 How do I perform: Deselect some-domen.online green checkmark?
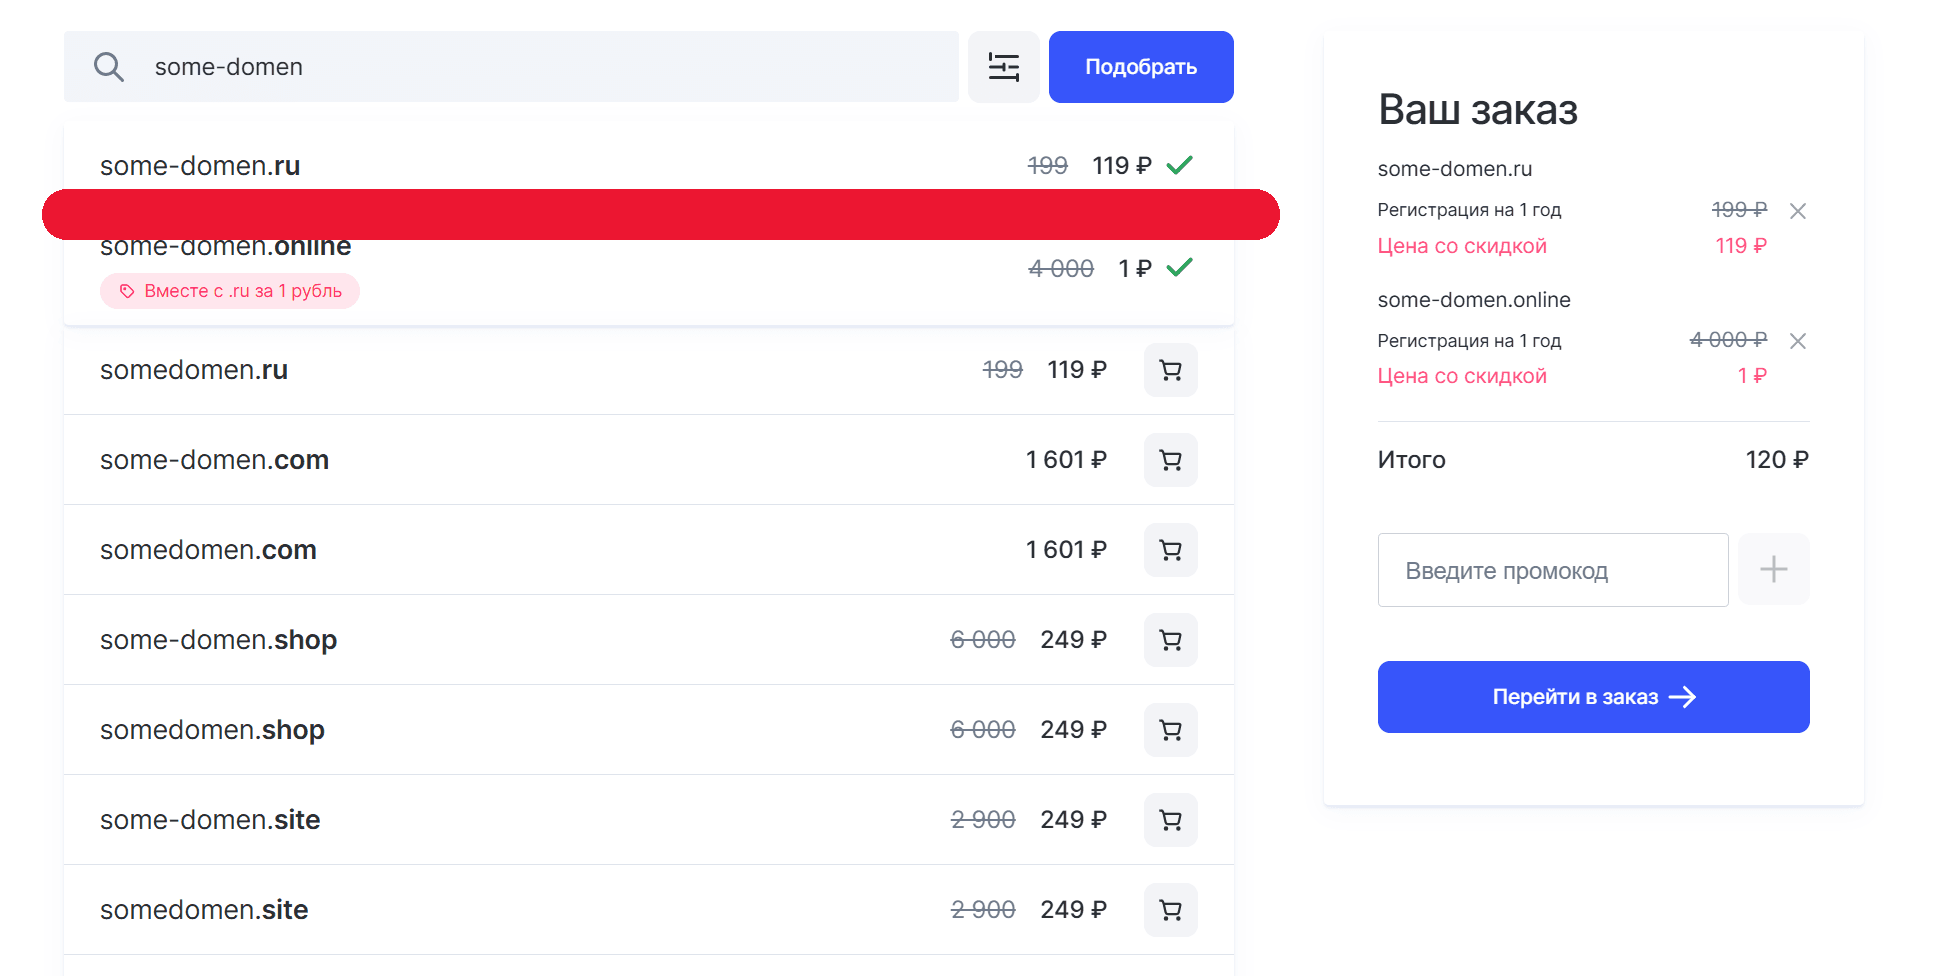(1180, 267)
